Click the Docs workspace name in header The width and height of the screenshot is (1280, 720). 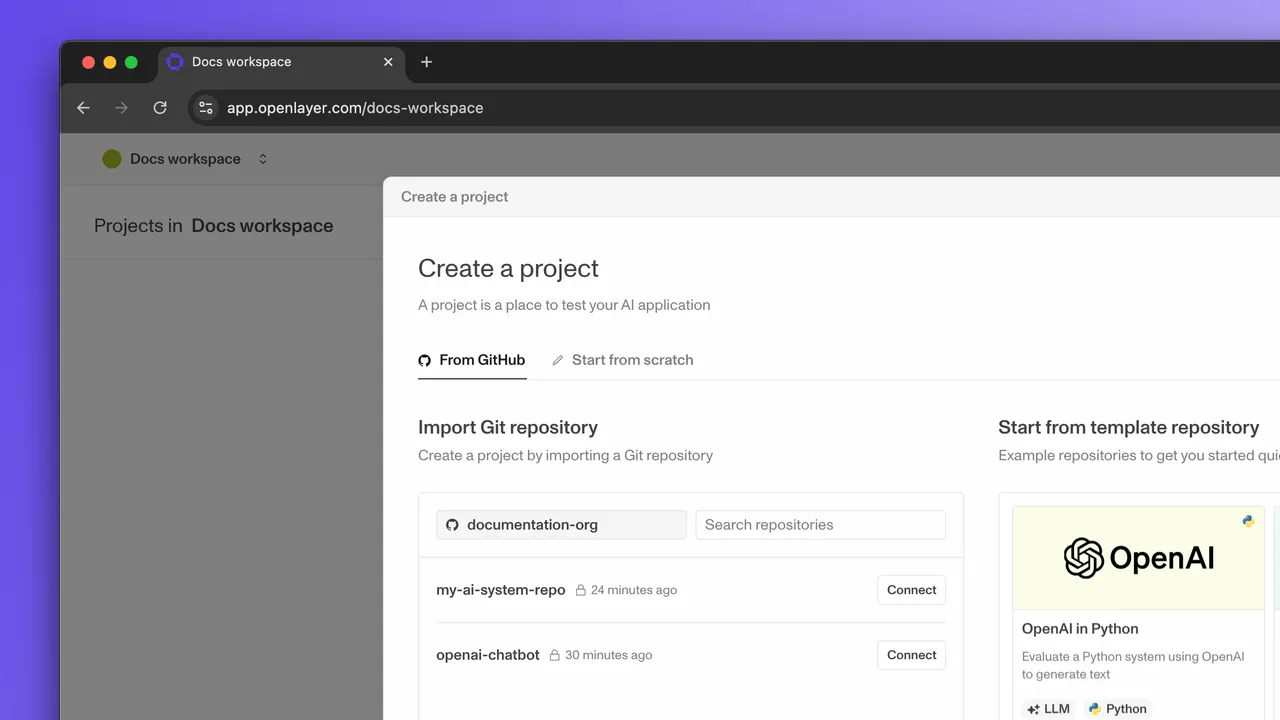click(x=185, y=159)
